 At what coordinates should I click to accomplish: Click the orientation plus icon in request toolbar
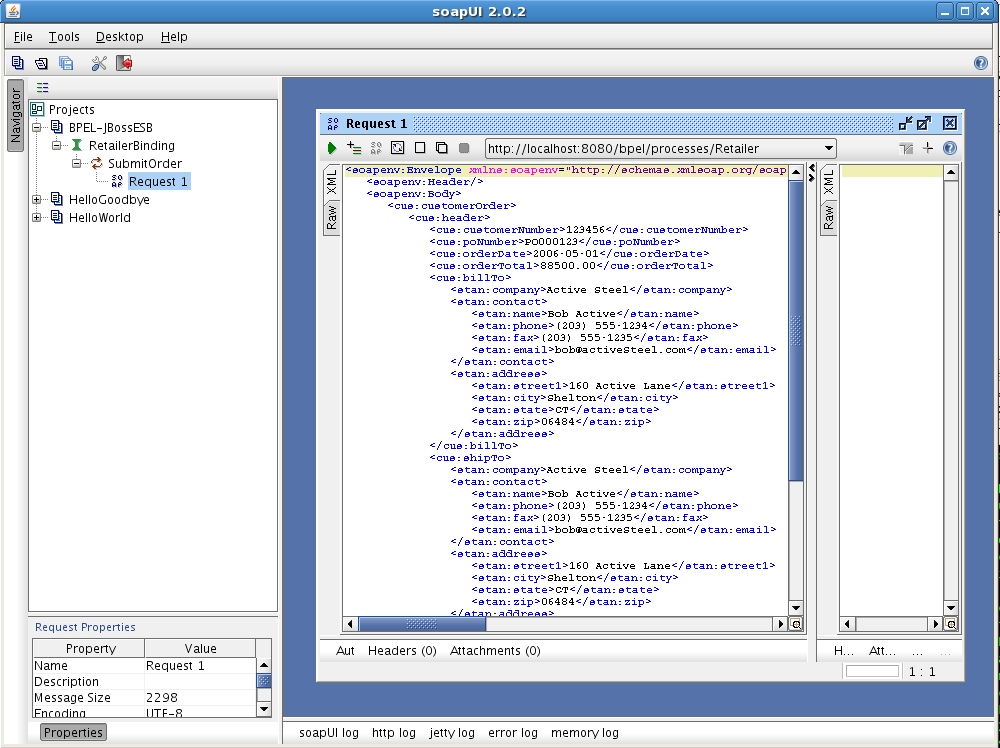coord(928,148)
